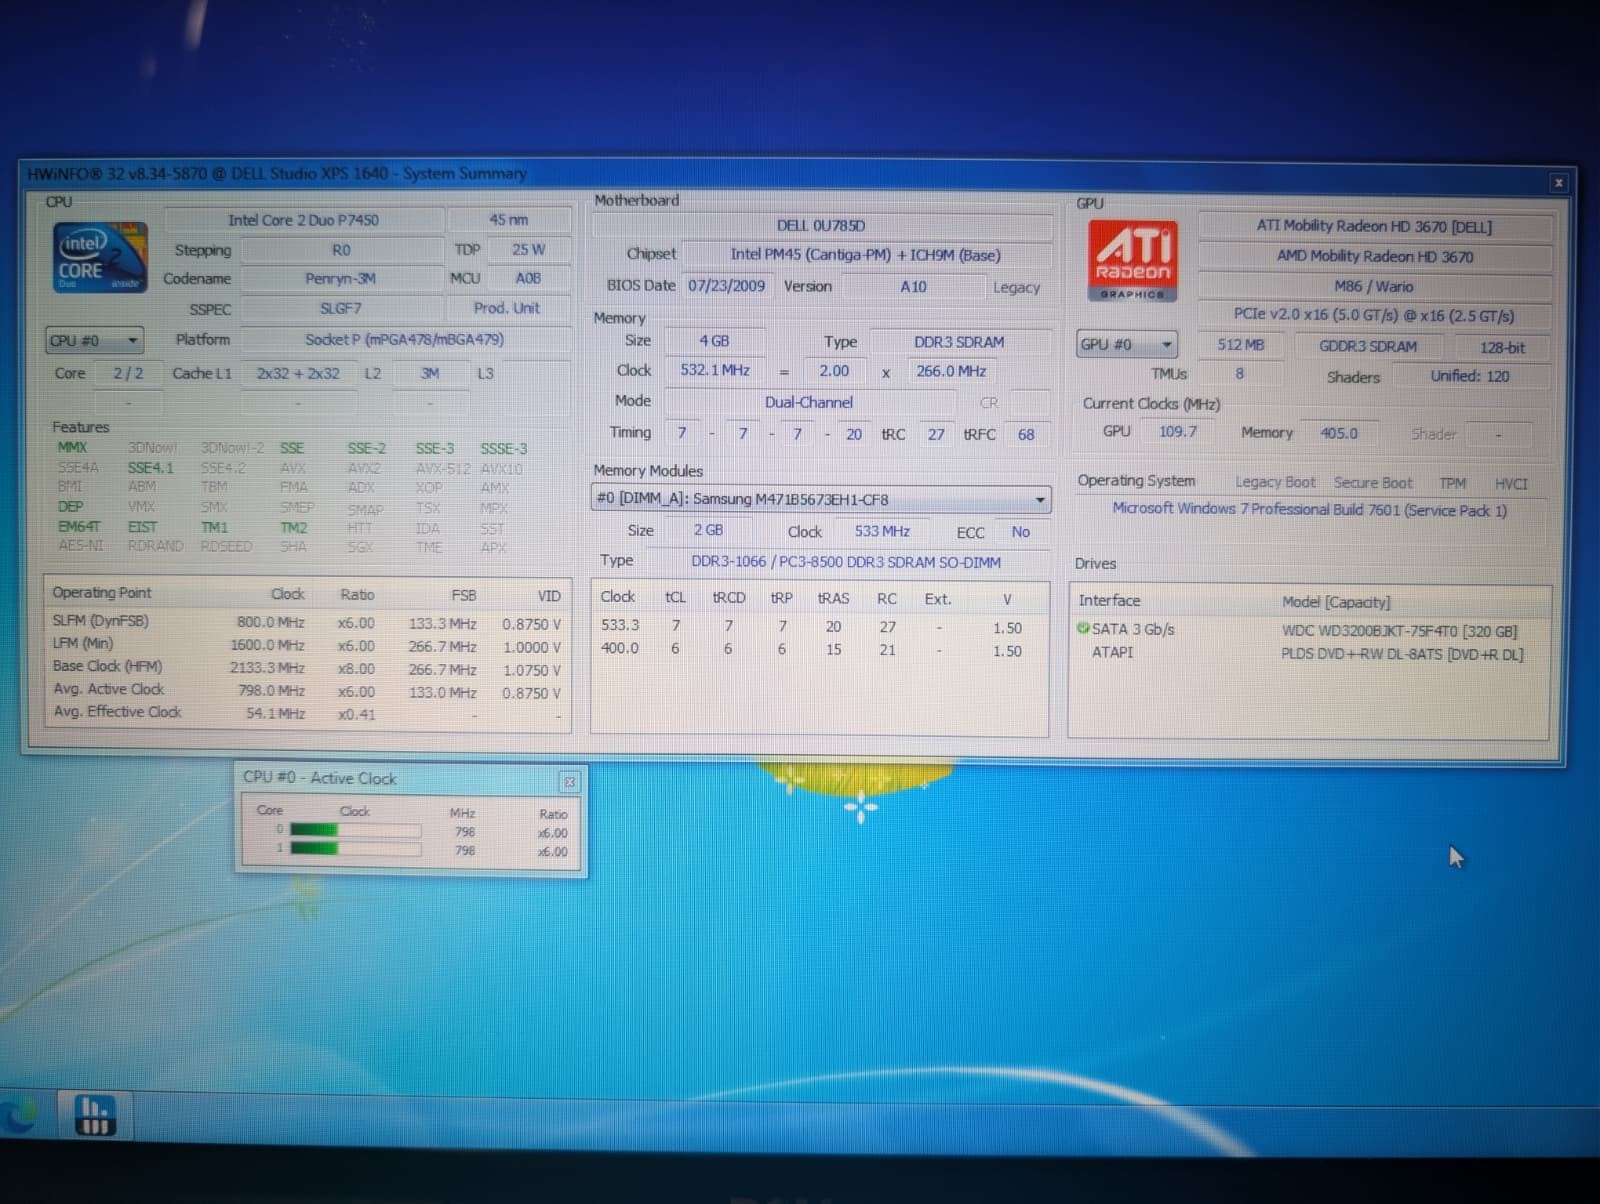Click the ATI Radeon Graphics logo
The width and height of the screenshot is (1600, 1204).
(1132, 260)
